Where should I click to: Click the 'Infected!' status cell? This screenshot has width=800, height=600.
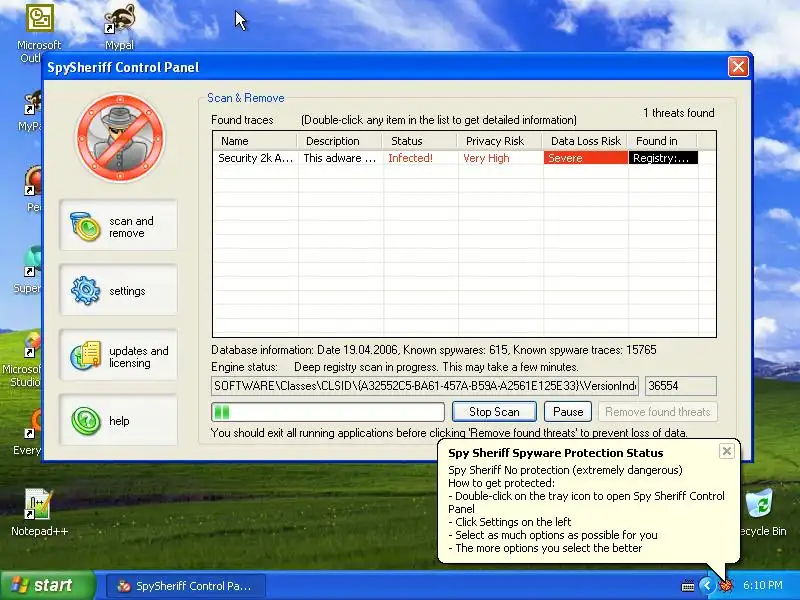point(420,158)
